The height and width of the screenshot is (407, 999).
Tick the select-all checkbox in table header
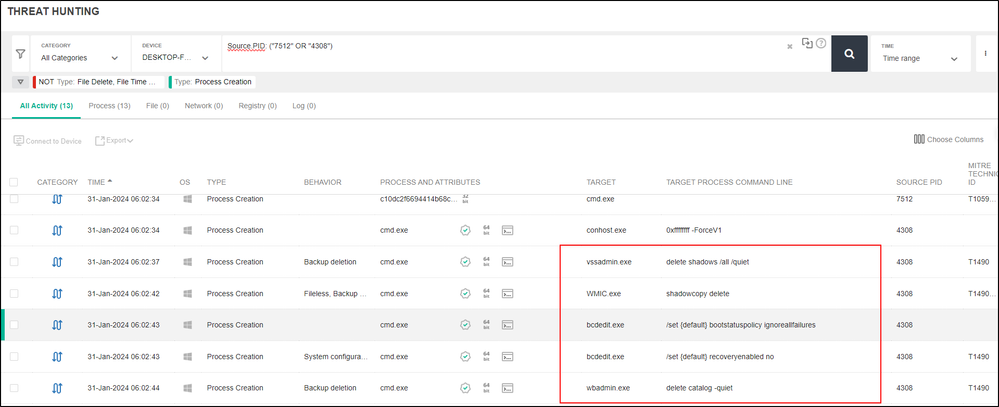14,182
